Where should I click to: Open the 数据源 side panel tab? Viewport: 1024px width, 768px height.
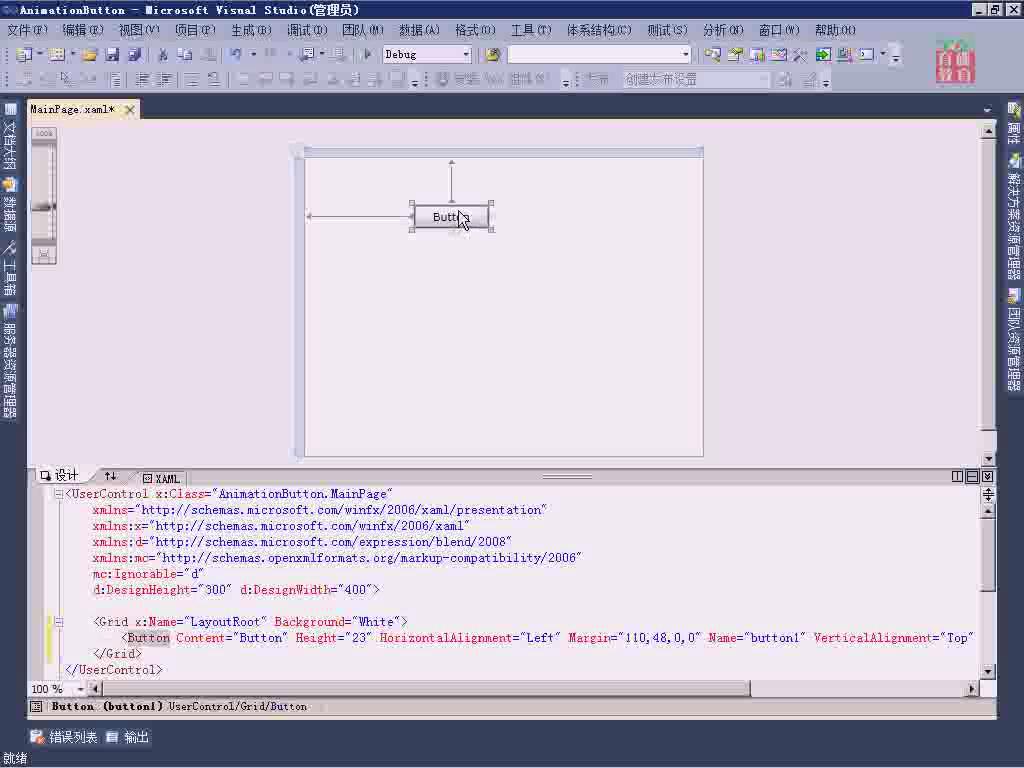coord(9,205)
